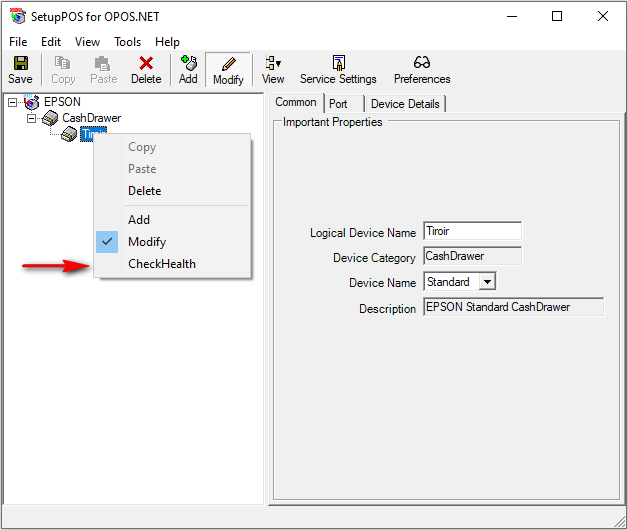Collapse the CashDrawer tree node
Screen dimensions: 628x530
coord(31,118)
